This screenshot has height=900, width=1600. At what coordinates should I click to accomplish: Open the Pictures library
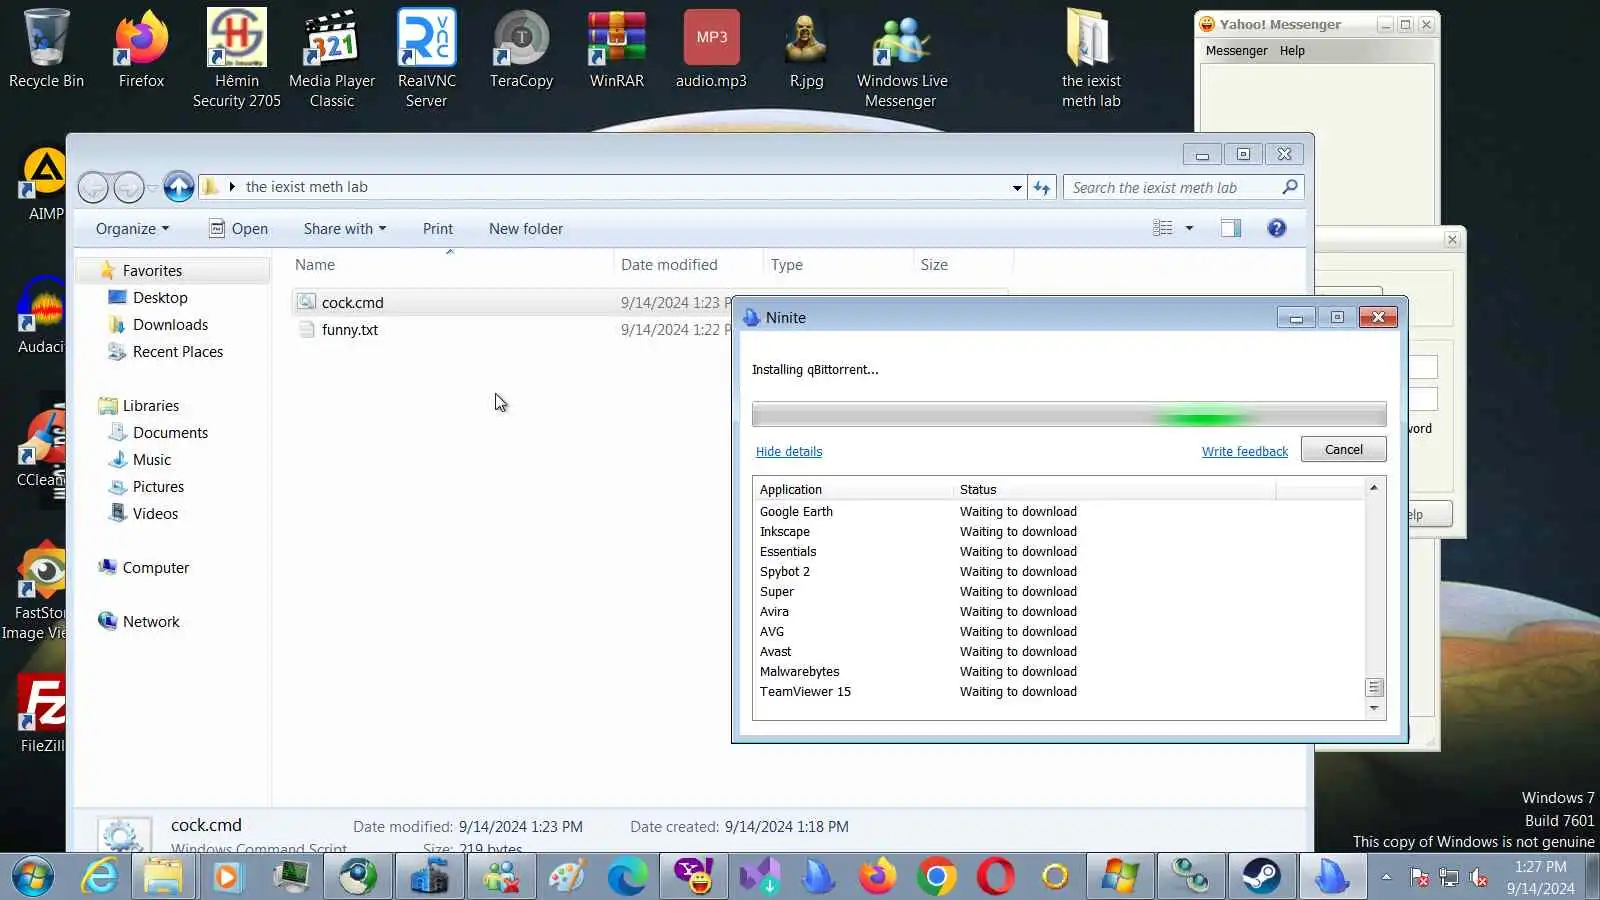[158, 486]
